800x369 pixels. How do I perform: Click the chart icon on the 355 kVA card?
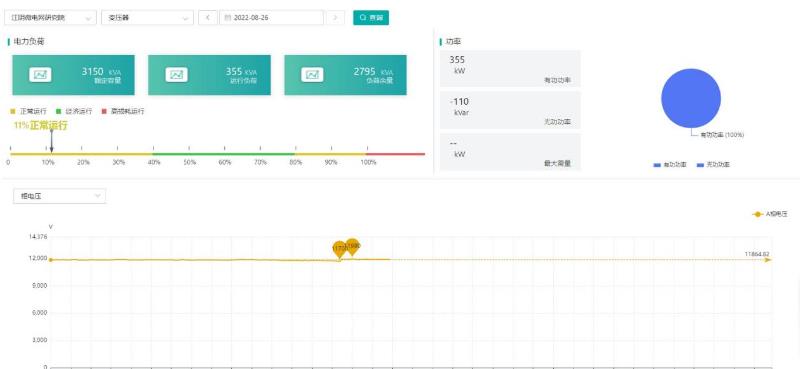pyautogui.click(x=176, y=75)
